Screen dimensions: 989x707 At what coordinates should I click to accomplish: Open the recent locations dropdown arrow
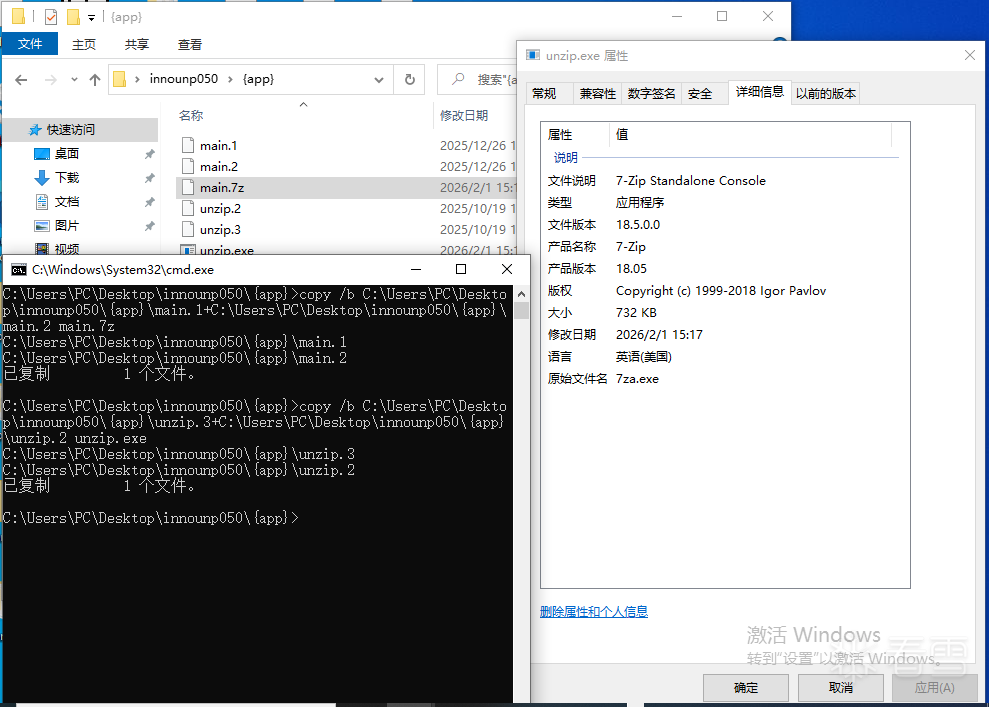[72, 80]
